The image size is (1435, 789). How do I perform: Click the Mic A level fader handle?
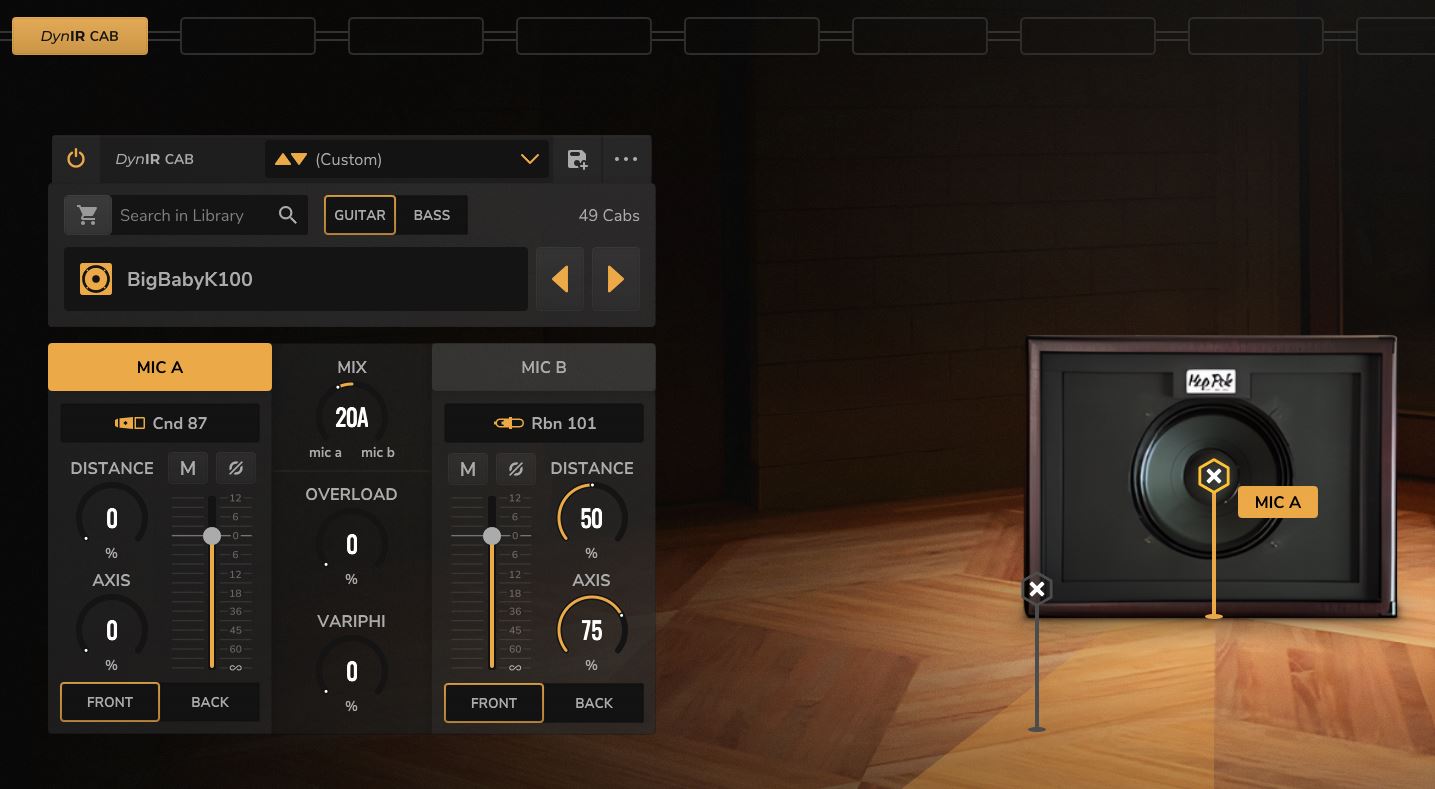(212, 536)
